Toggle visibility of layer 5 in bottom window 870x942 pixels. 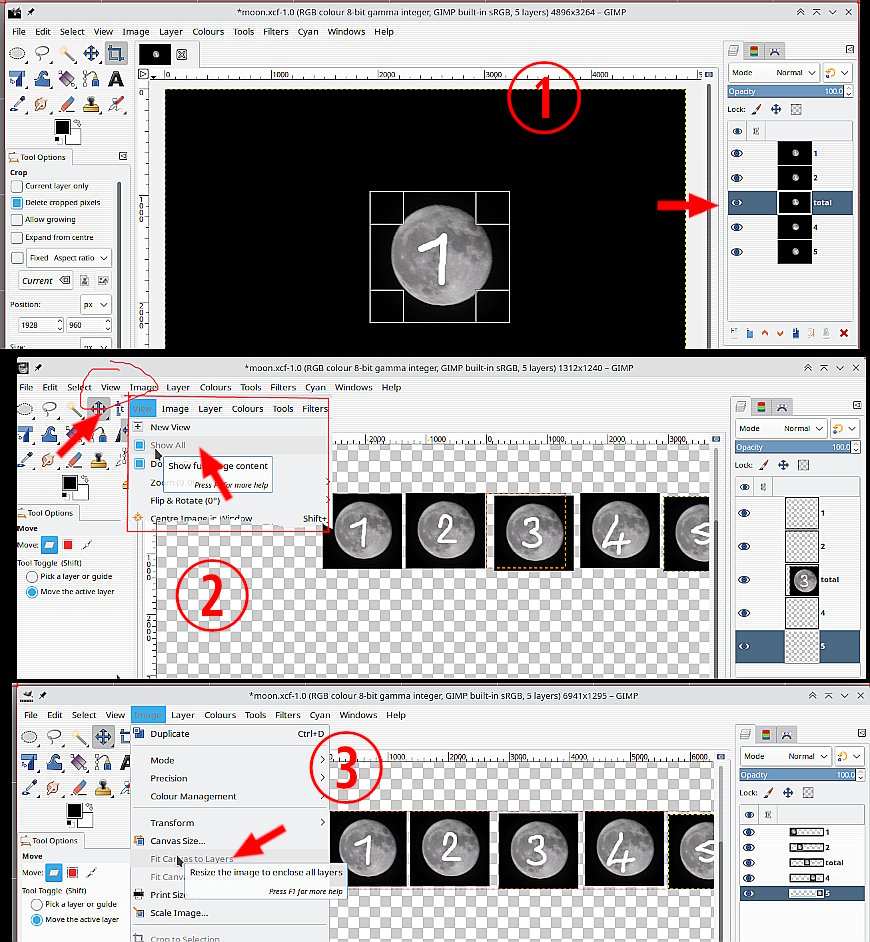(749, 893)
